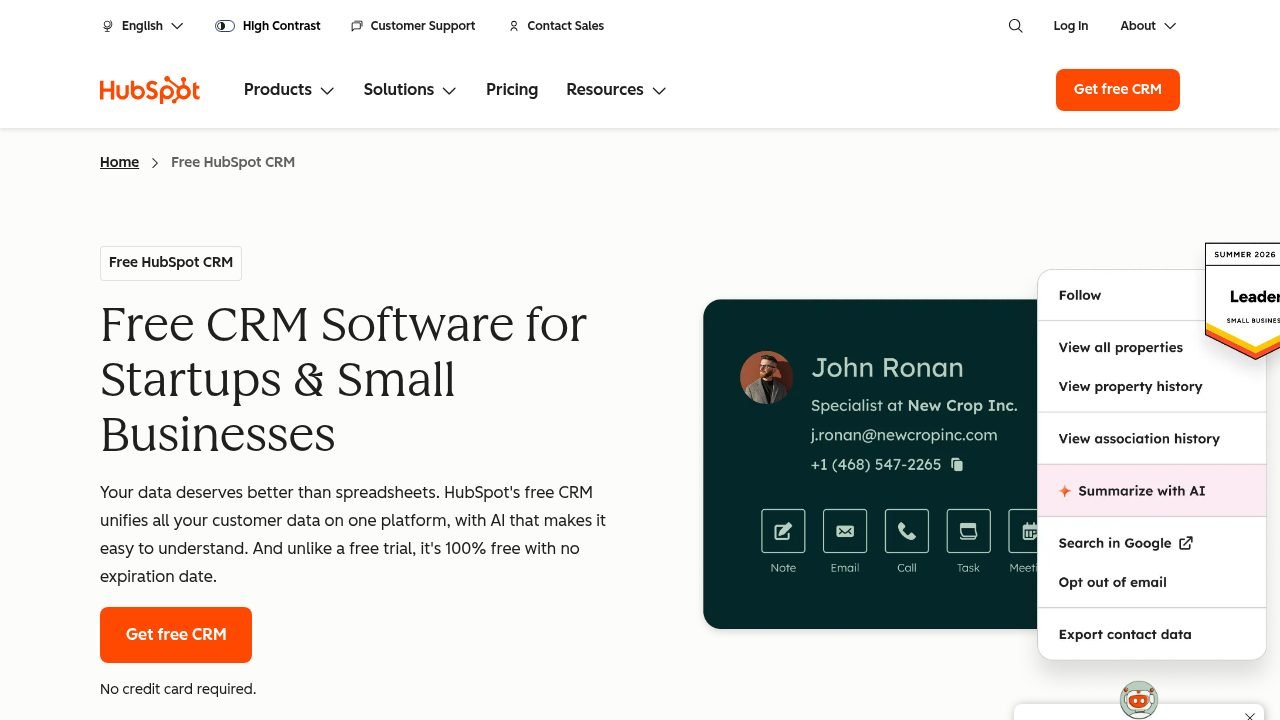The image size is (1280, 720).
Task: Go to Home breadcrumb link
Action: pos(119,162)
